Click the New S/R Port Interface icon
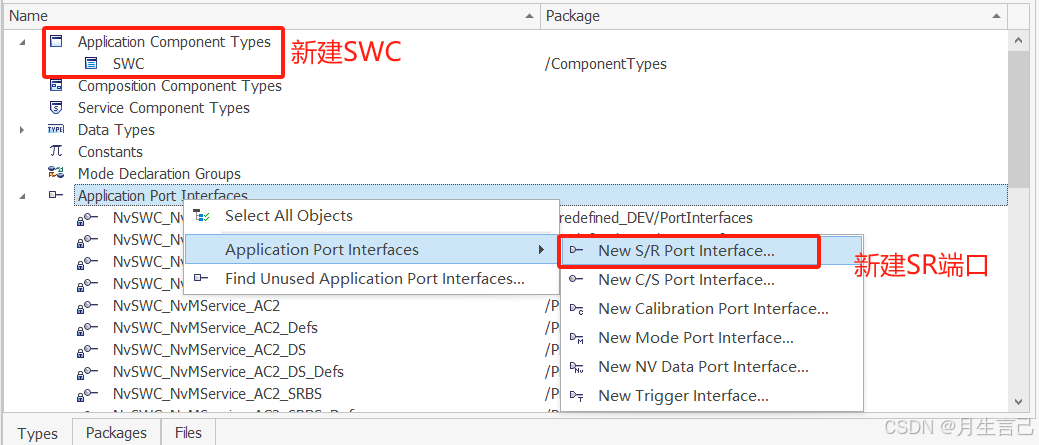1039x445 pixels. [x=577, y=250]
